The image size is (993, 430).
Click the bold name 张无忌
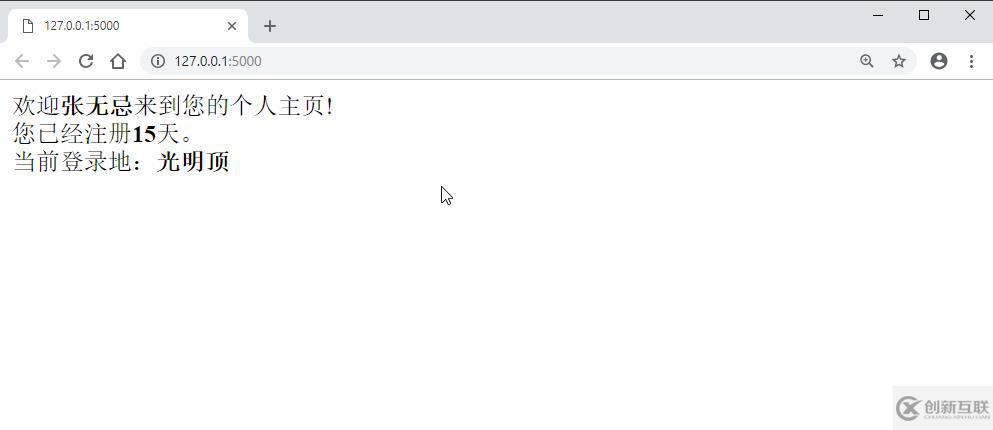[x=97, y=106]
